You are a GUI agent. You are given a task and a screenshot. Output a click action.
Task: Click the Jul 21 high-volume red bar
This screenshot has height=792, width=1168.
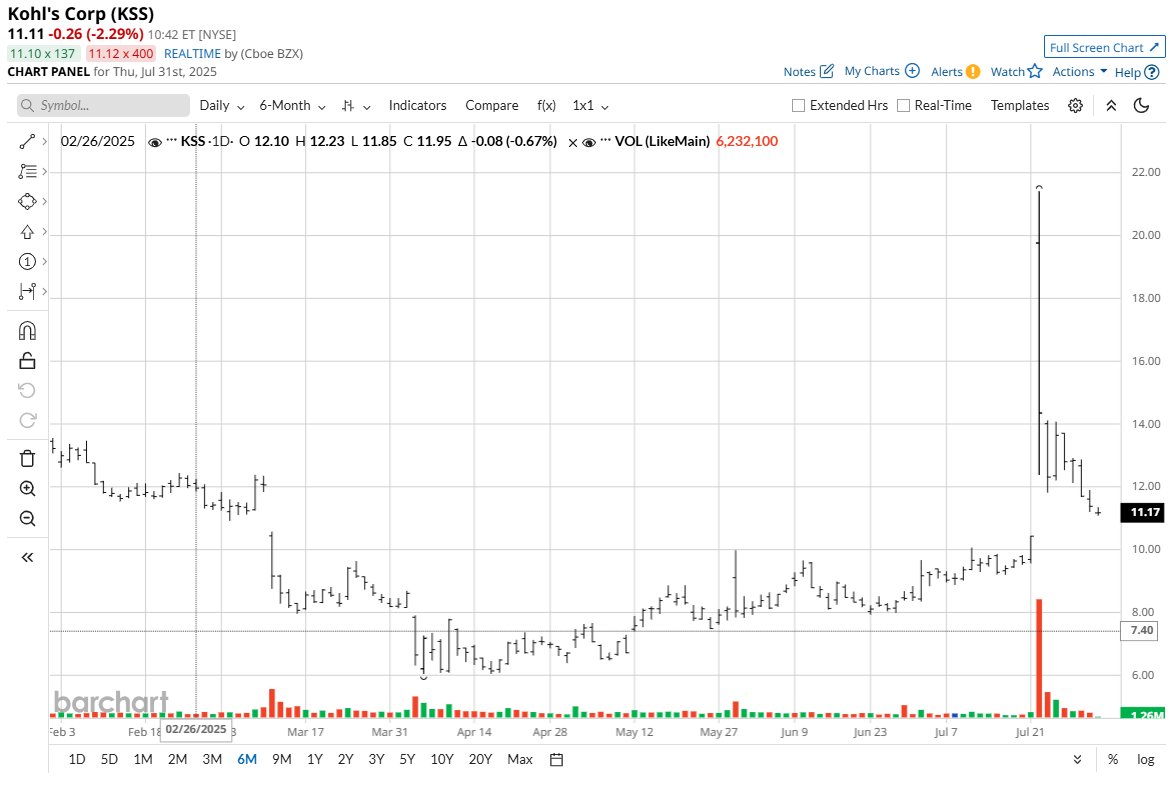tap(1039, 658)
